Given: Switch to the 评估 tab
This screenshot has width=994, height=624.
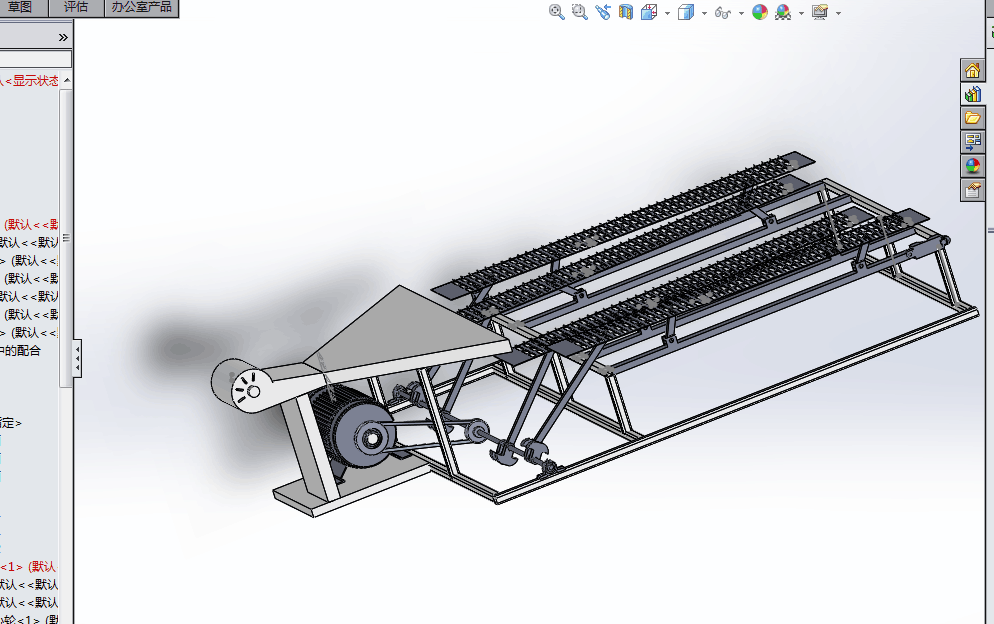Looking at the screenshot, I should 76,8.
